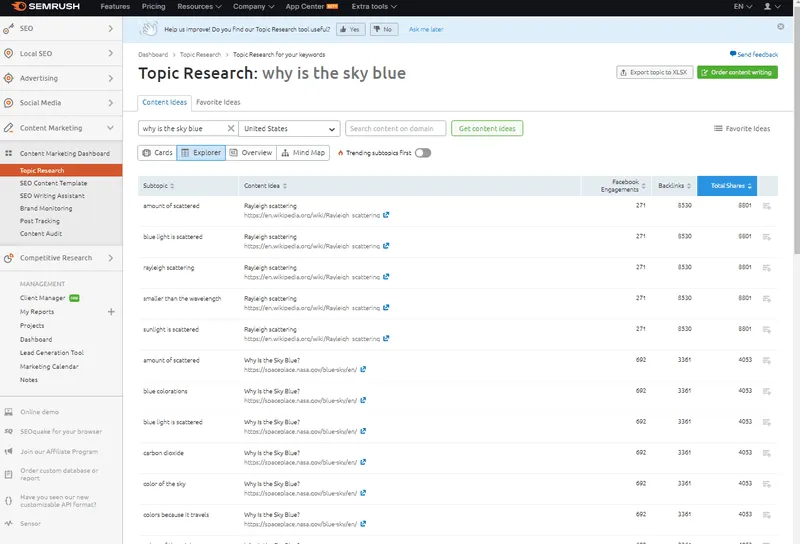Switch to Cards view
The image size is (800, 544).
(157, 153)
